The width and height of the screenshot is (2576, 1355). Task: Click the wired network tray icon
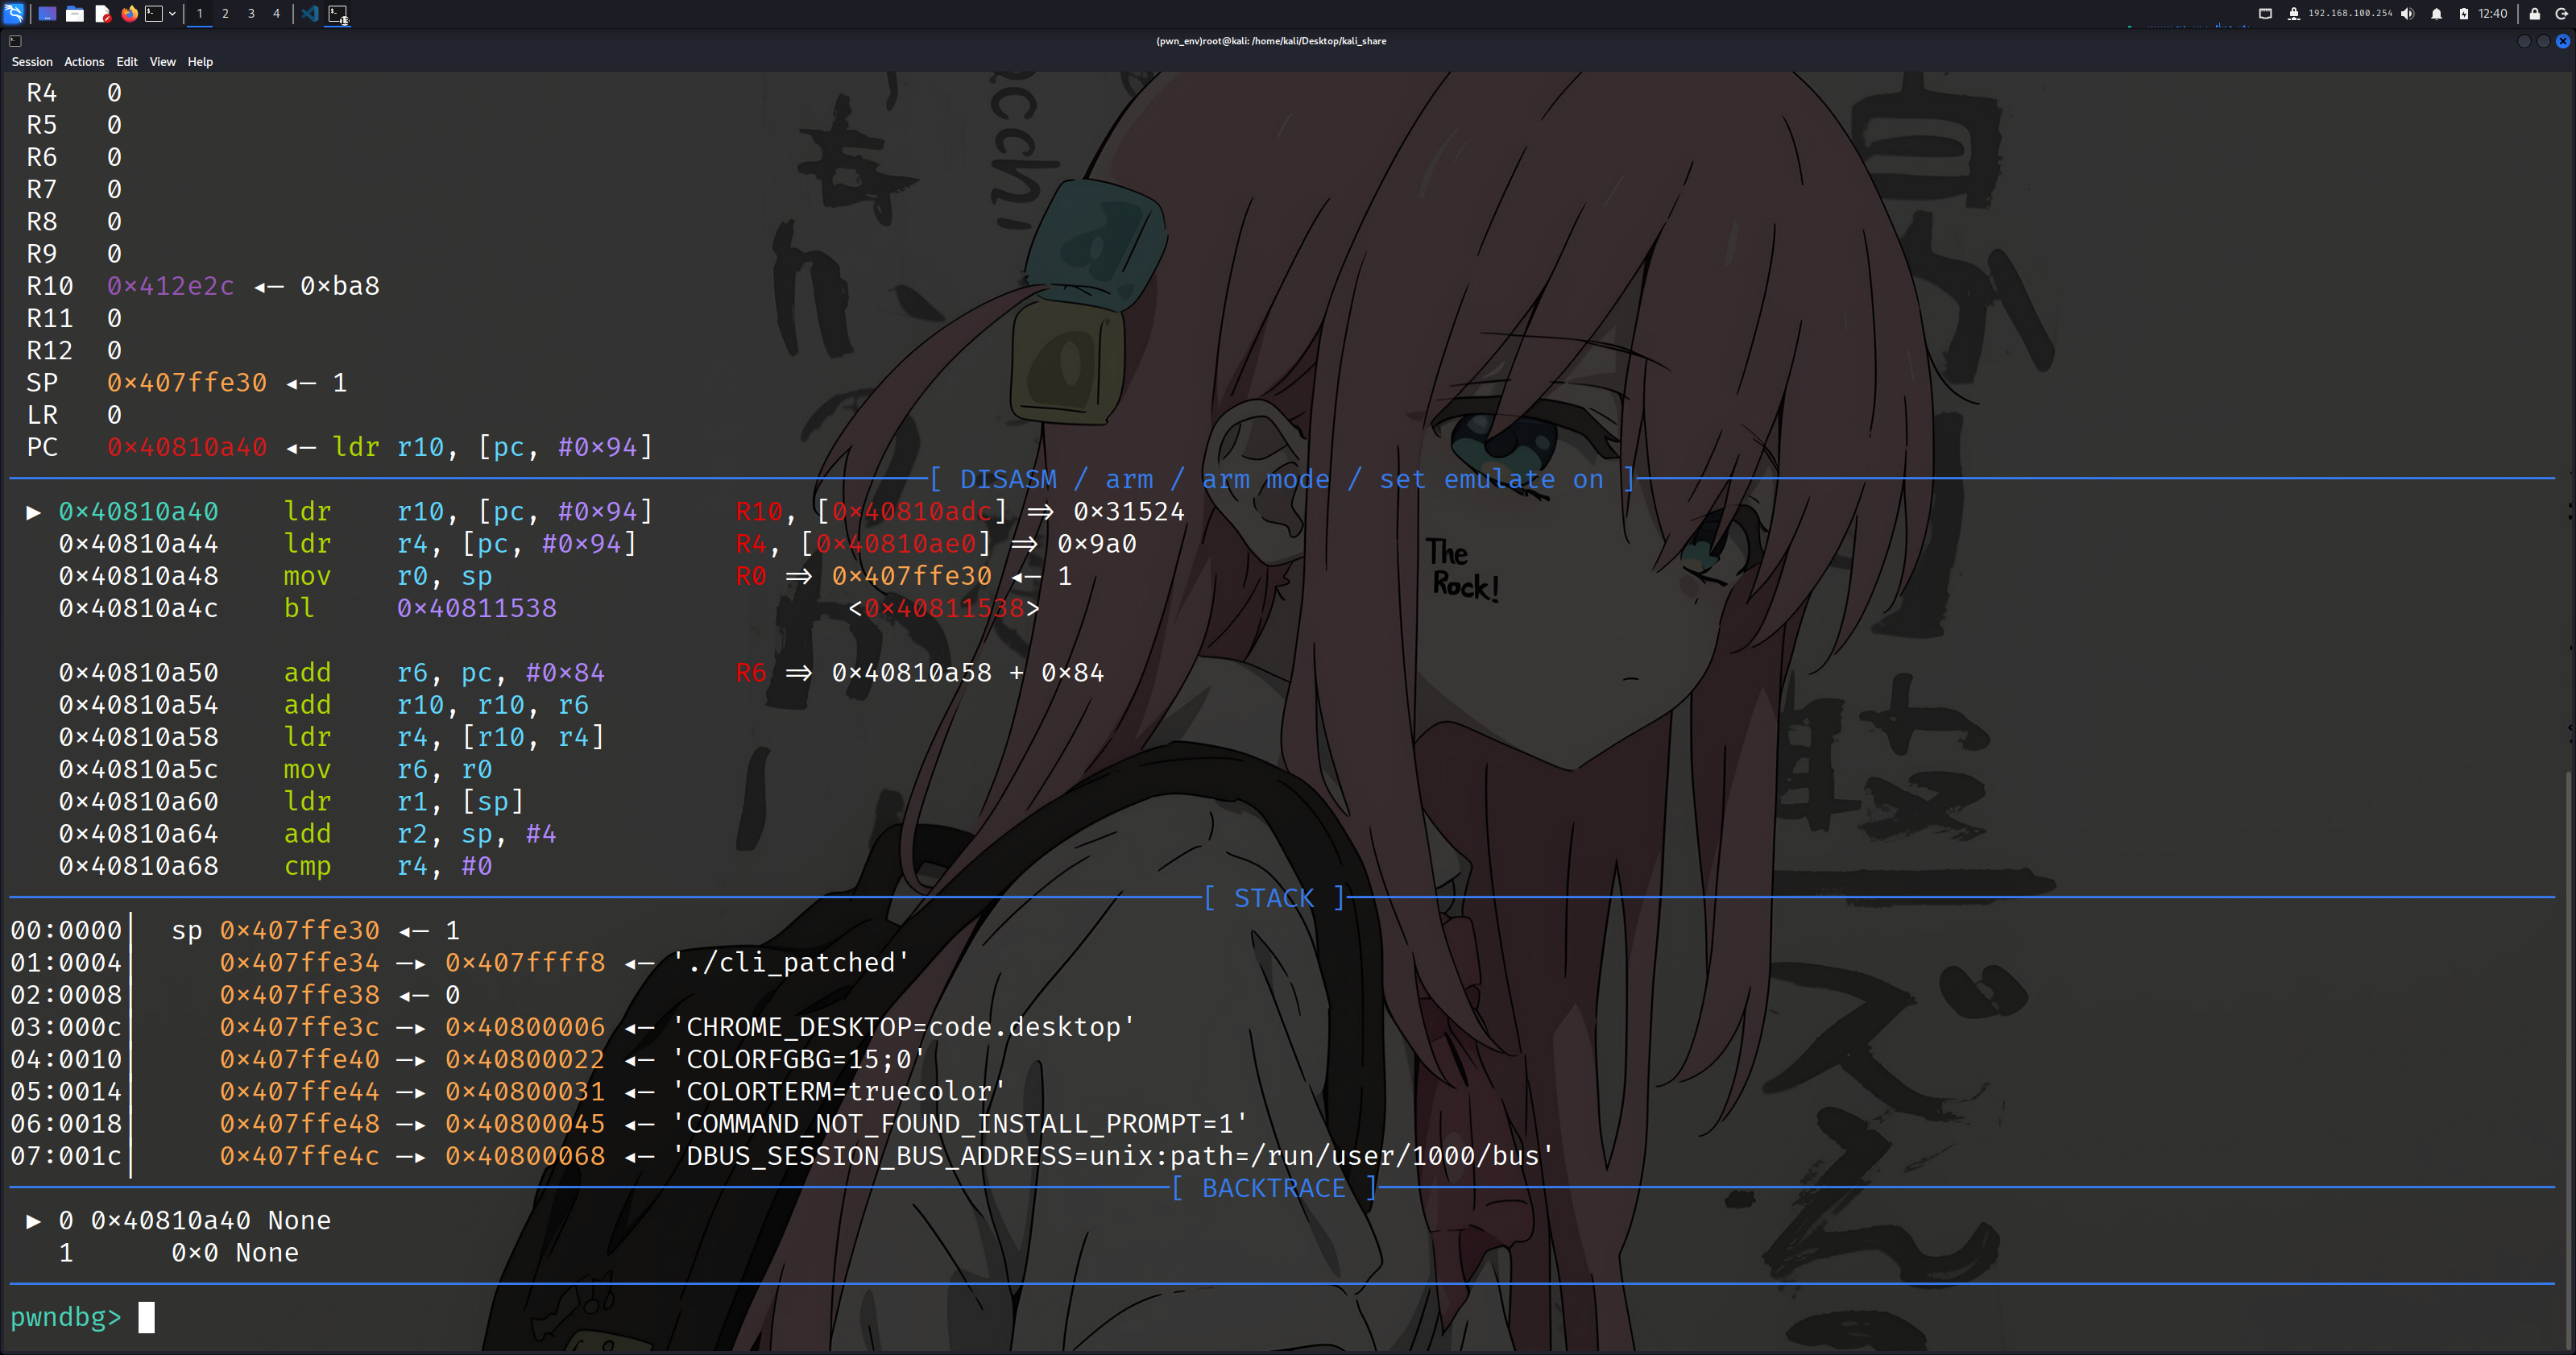(x=2266, y=13)
